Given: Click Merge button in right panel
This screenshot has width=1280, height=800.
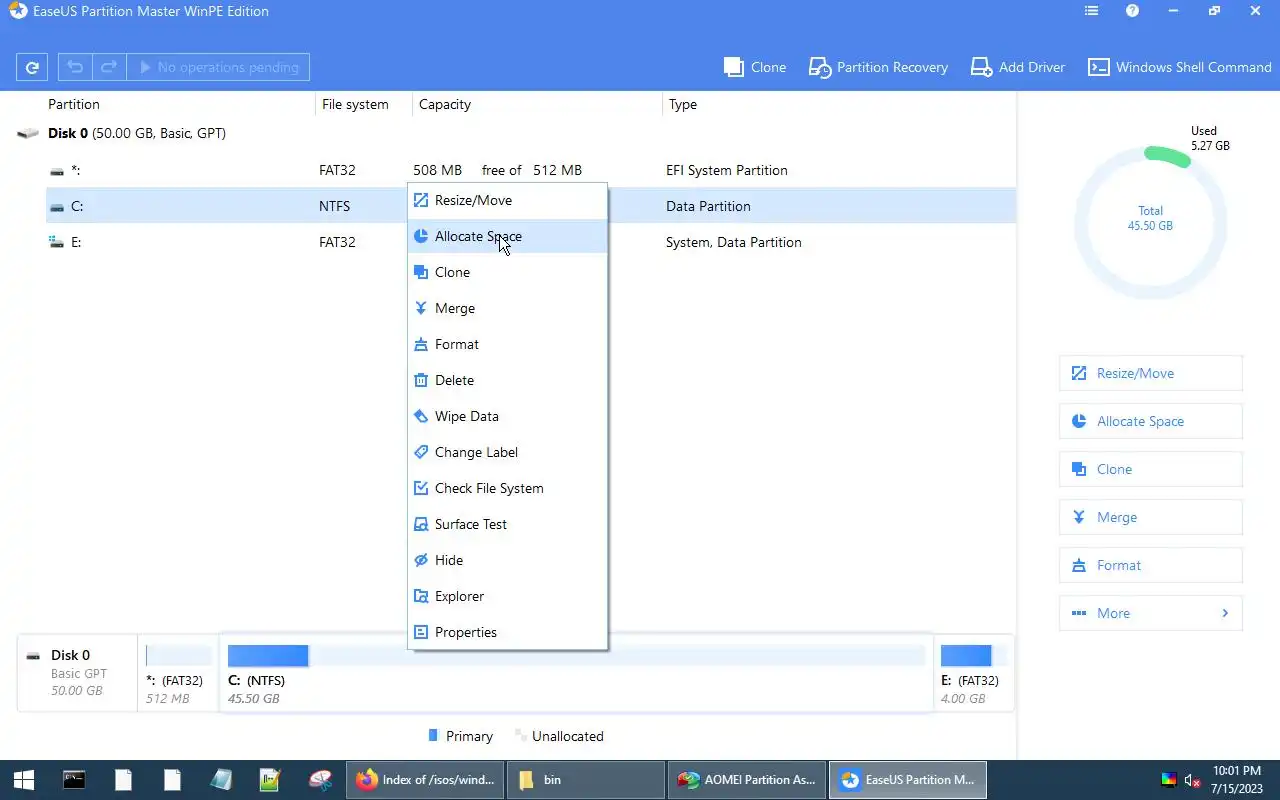Looking at the screenshot, I should pos(1150,517).
